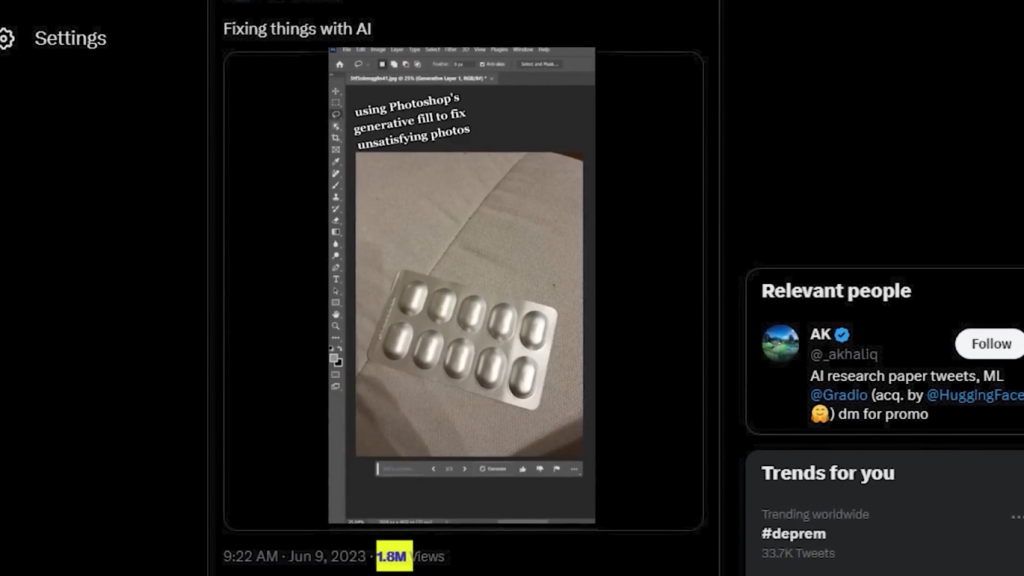The height and width of the screenshot is (576, 1024).
Task: Give thumbs up to the variation
Action: point(522,469)
